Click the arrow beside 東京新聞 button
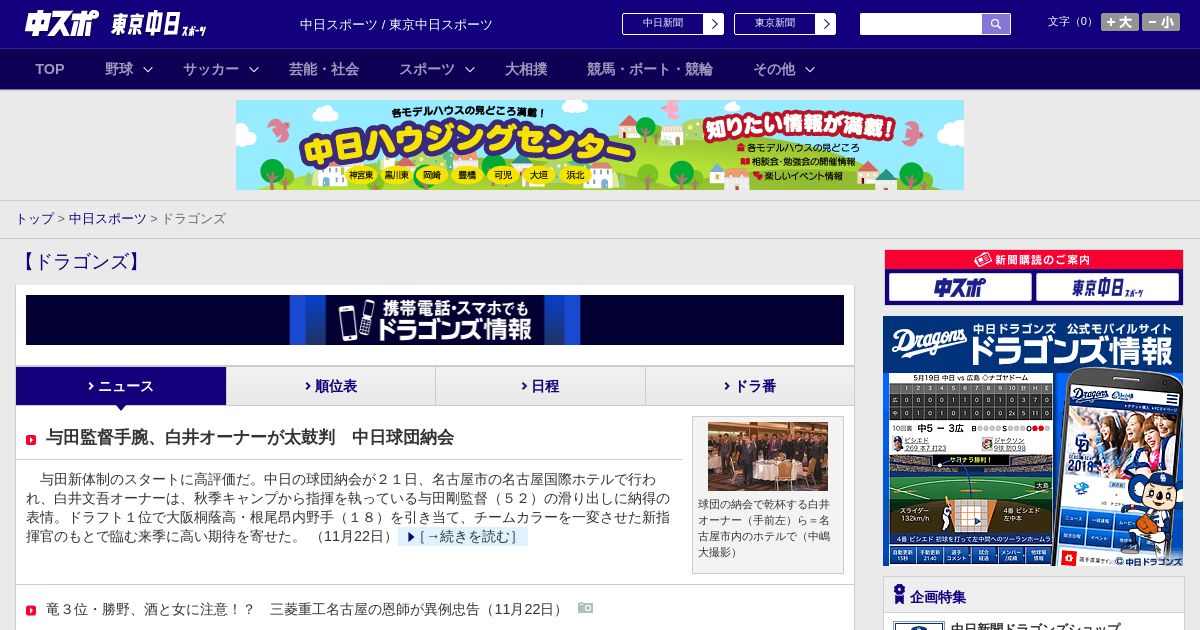This screenshot has width=1200, height=630. [x=826, y=24]
